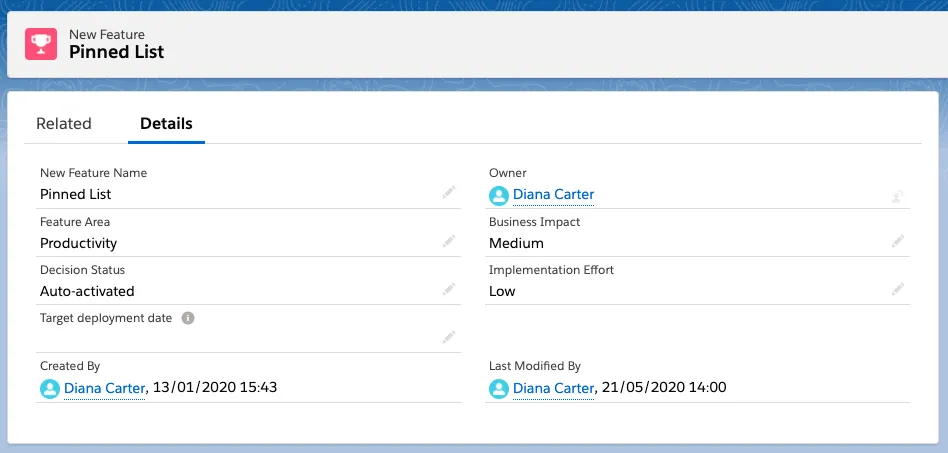Click the change Owner icon

tap(898, 196)
